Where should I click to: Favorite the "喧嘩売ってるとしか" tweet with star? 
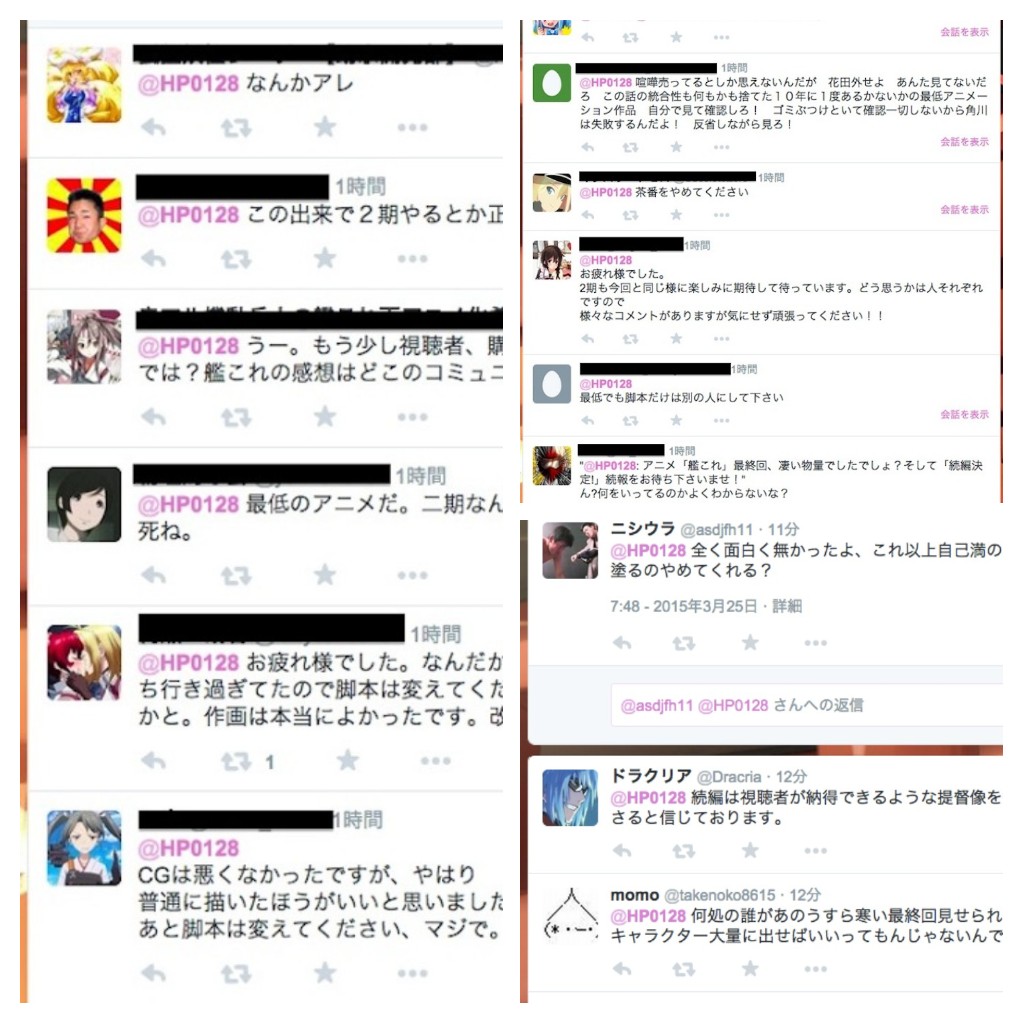[x=677, y=147]
